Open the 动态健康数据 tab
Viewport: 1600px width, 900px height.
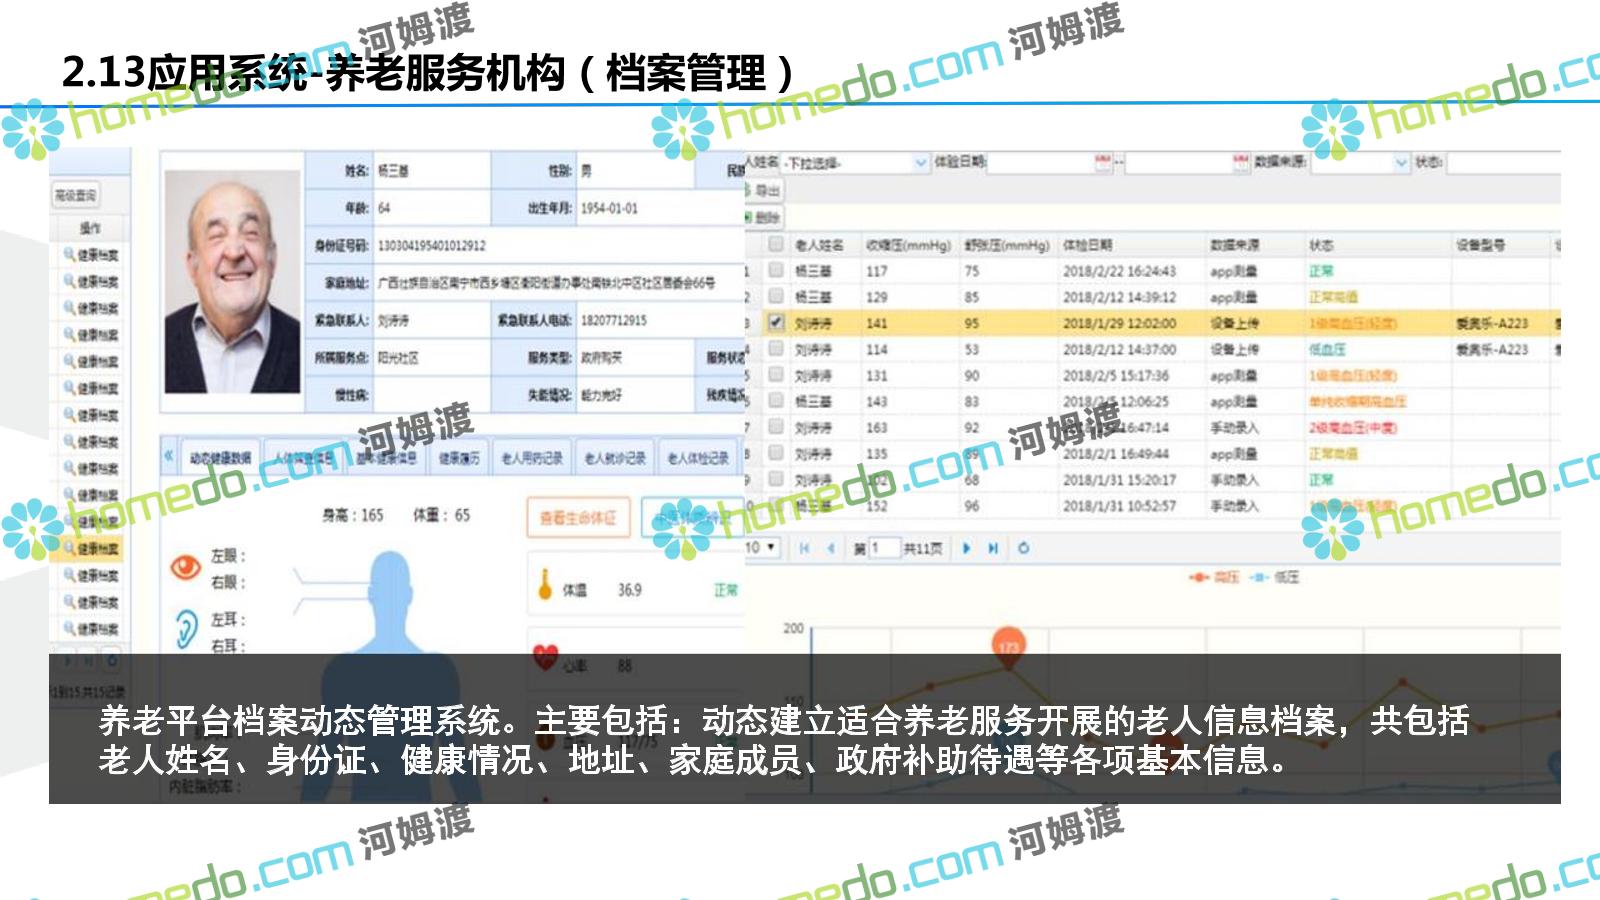click(220, 458)
